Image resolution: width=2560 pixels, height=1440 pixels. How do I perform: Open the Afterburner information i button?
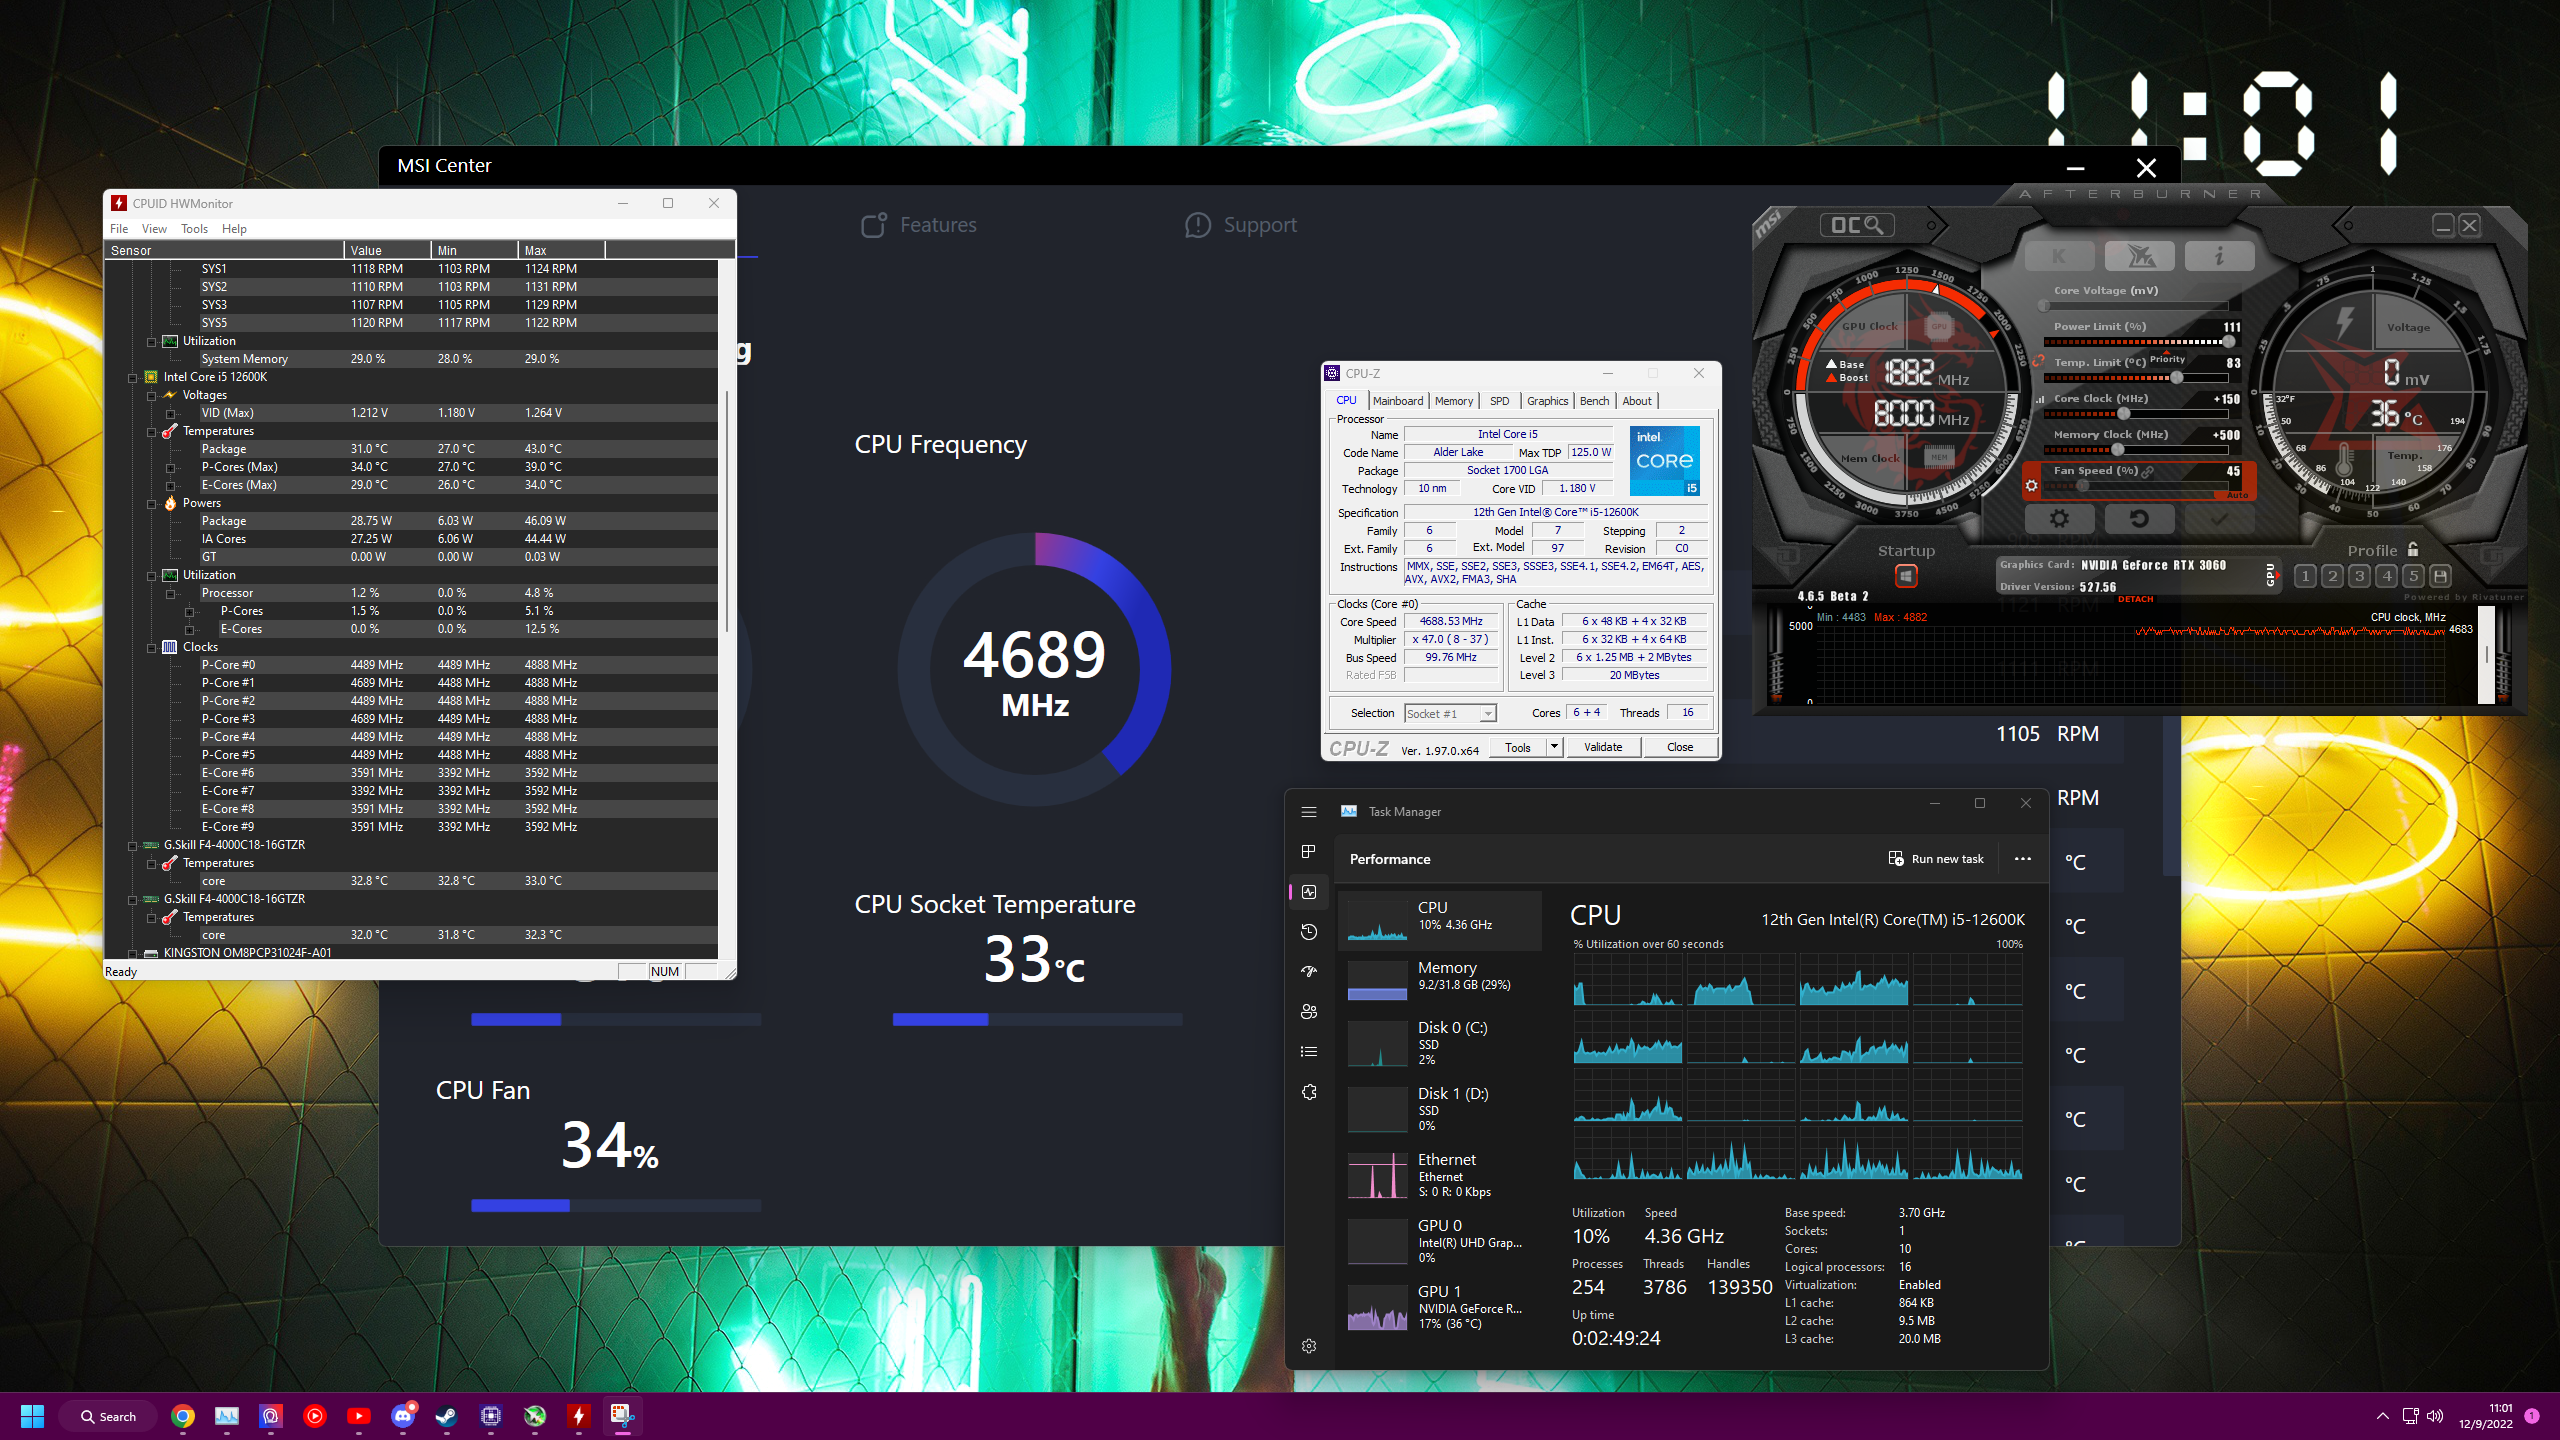2219,256
